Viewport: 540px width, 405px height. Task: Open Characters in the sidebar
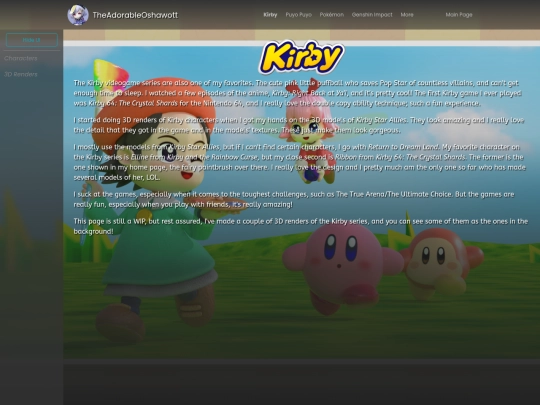point(21,59)
